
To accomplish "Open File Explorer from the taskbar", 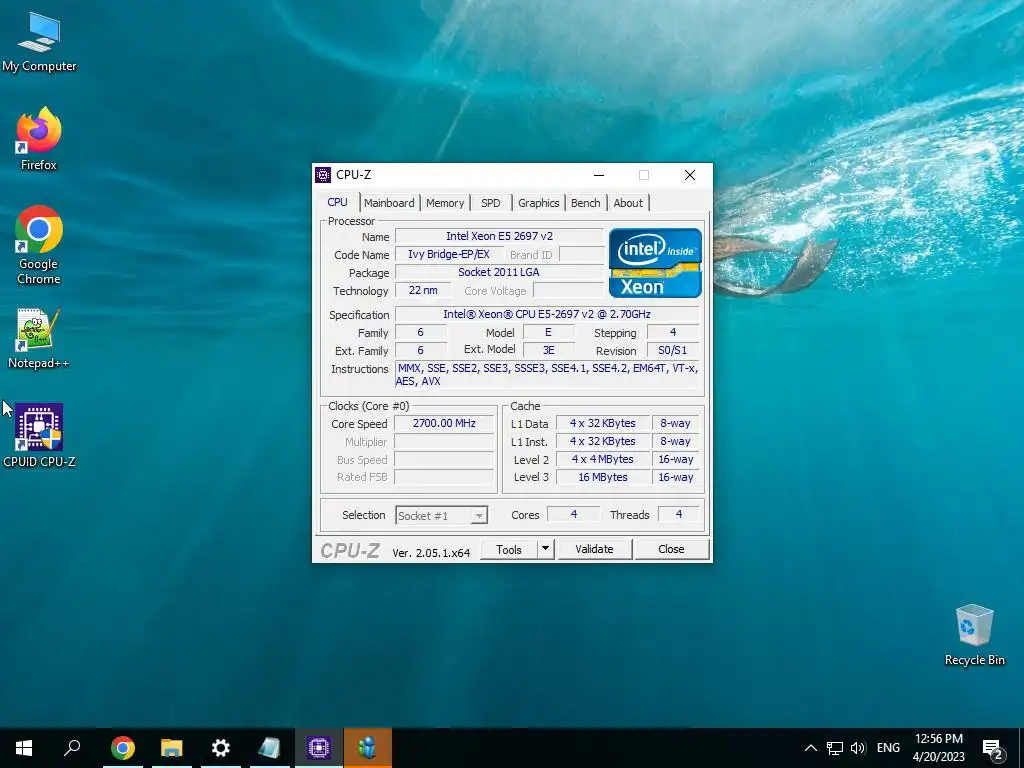I will click(x=172, y=748).
